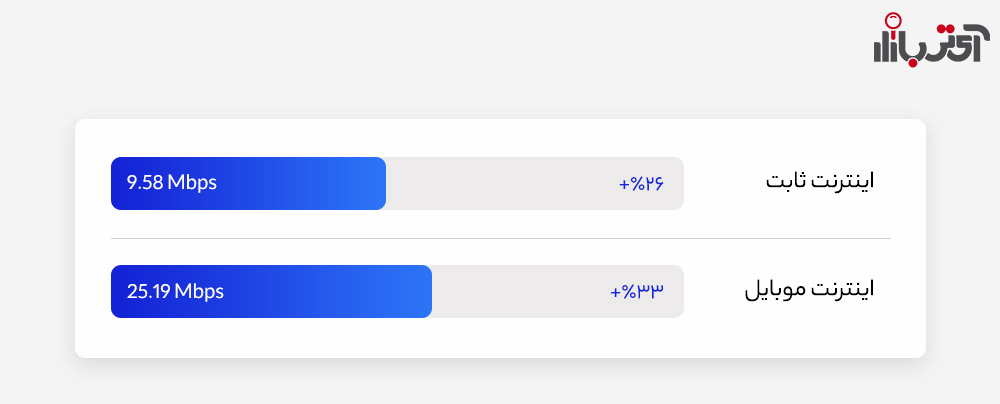The height and width of the screenshot is (404, 1000).
Task: Click the blue filled fixed internet bar
Action: (248, 183)
